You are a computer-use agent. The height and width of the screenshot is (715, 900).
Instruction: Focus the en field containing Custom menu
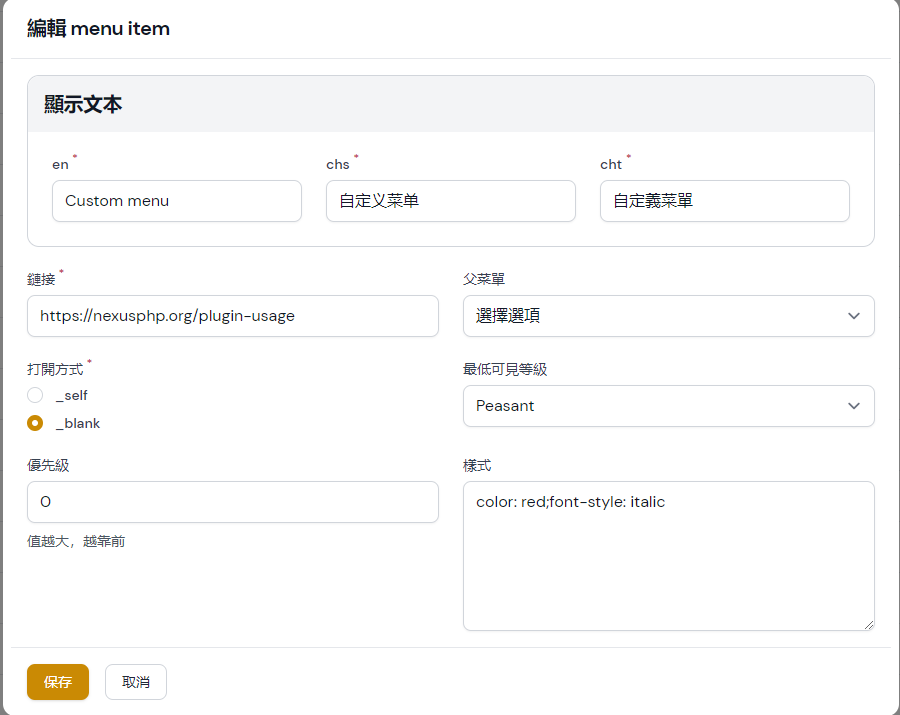pyautogui.click(x=176, y=201)
